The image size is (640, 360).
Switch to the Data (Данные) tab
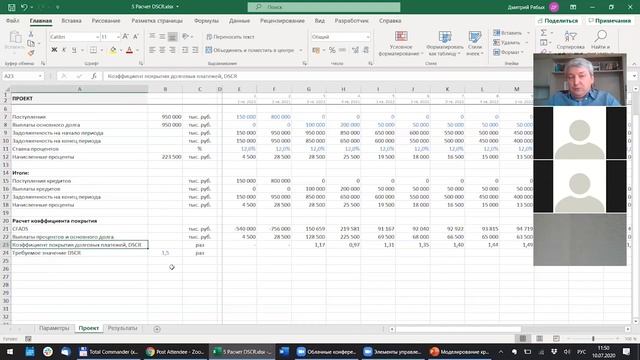point(239,20)
